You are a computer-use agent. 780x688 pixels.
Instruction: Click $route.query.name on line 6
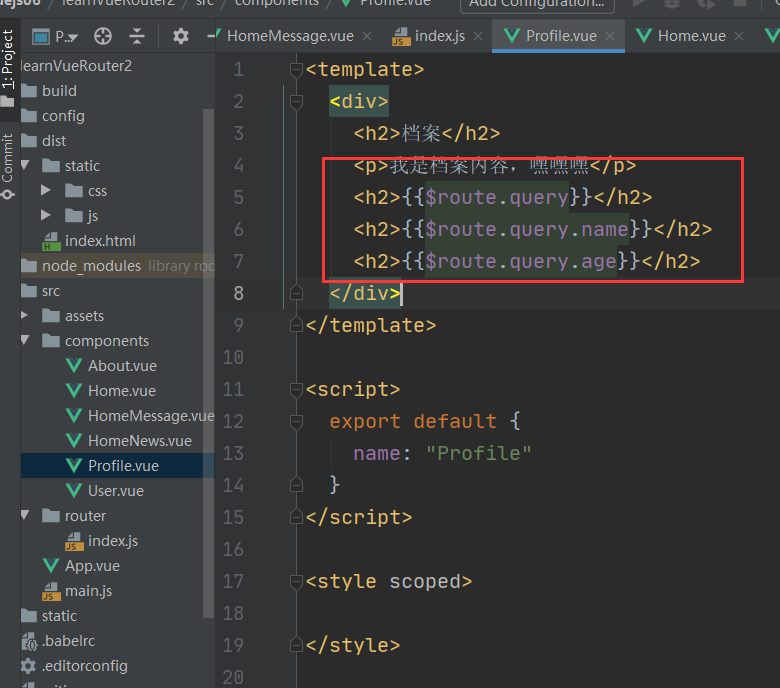click(x=527, y=229)
